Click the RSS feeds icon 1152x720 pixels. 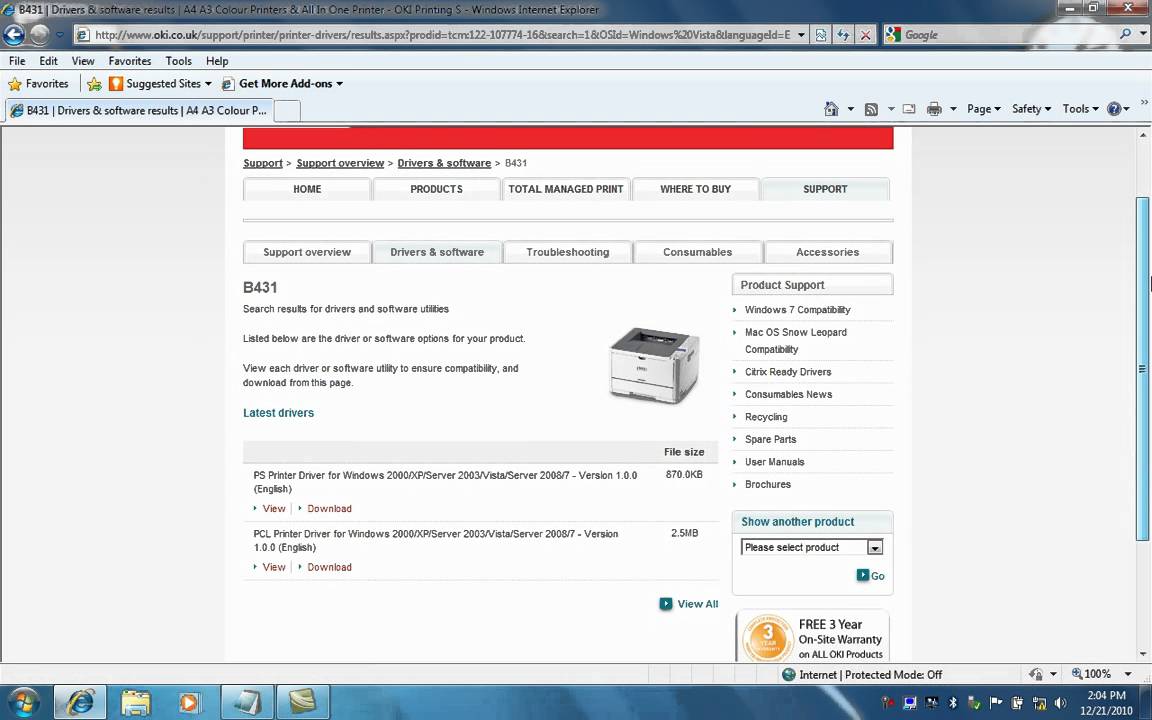(x=871, y=109)
